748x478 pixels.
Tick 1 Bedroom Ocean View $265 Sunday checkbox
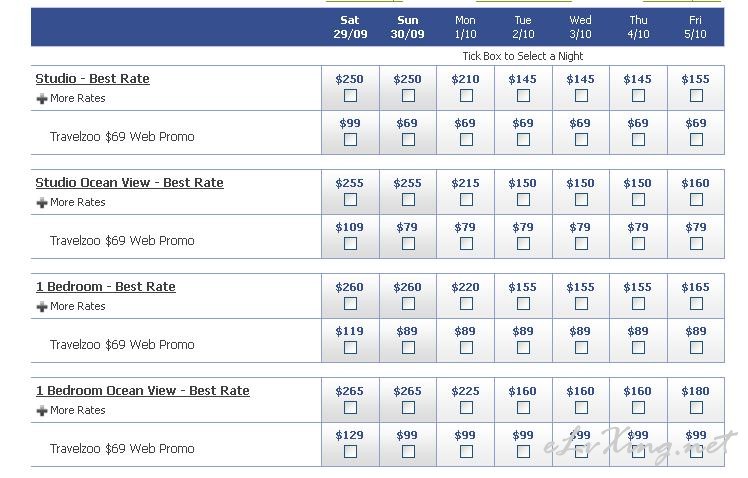click(408, 408)
